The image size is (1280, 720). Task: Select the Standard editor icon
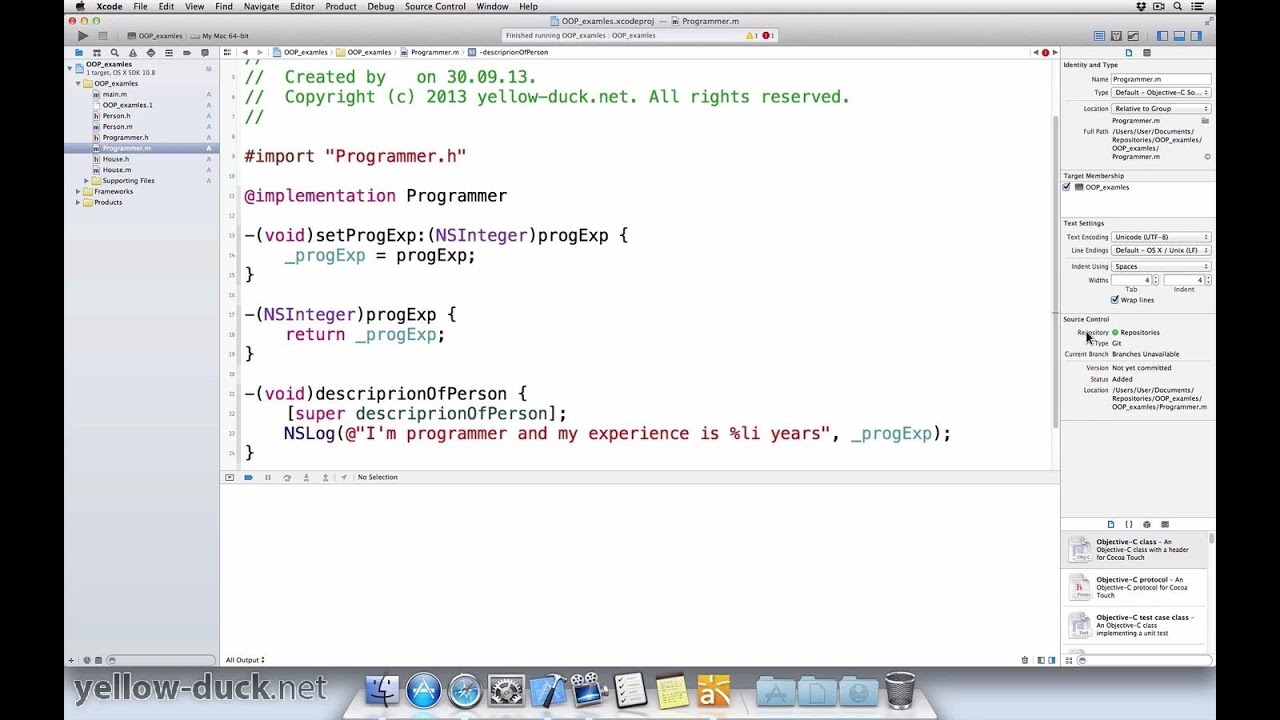(1099, 36)
